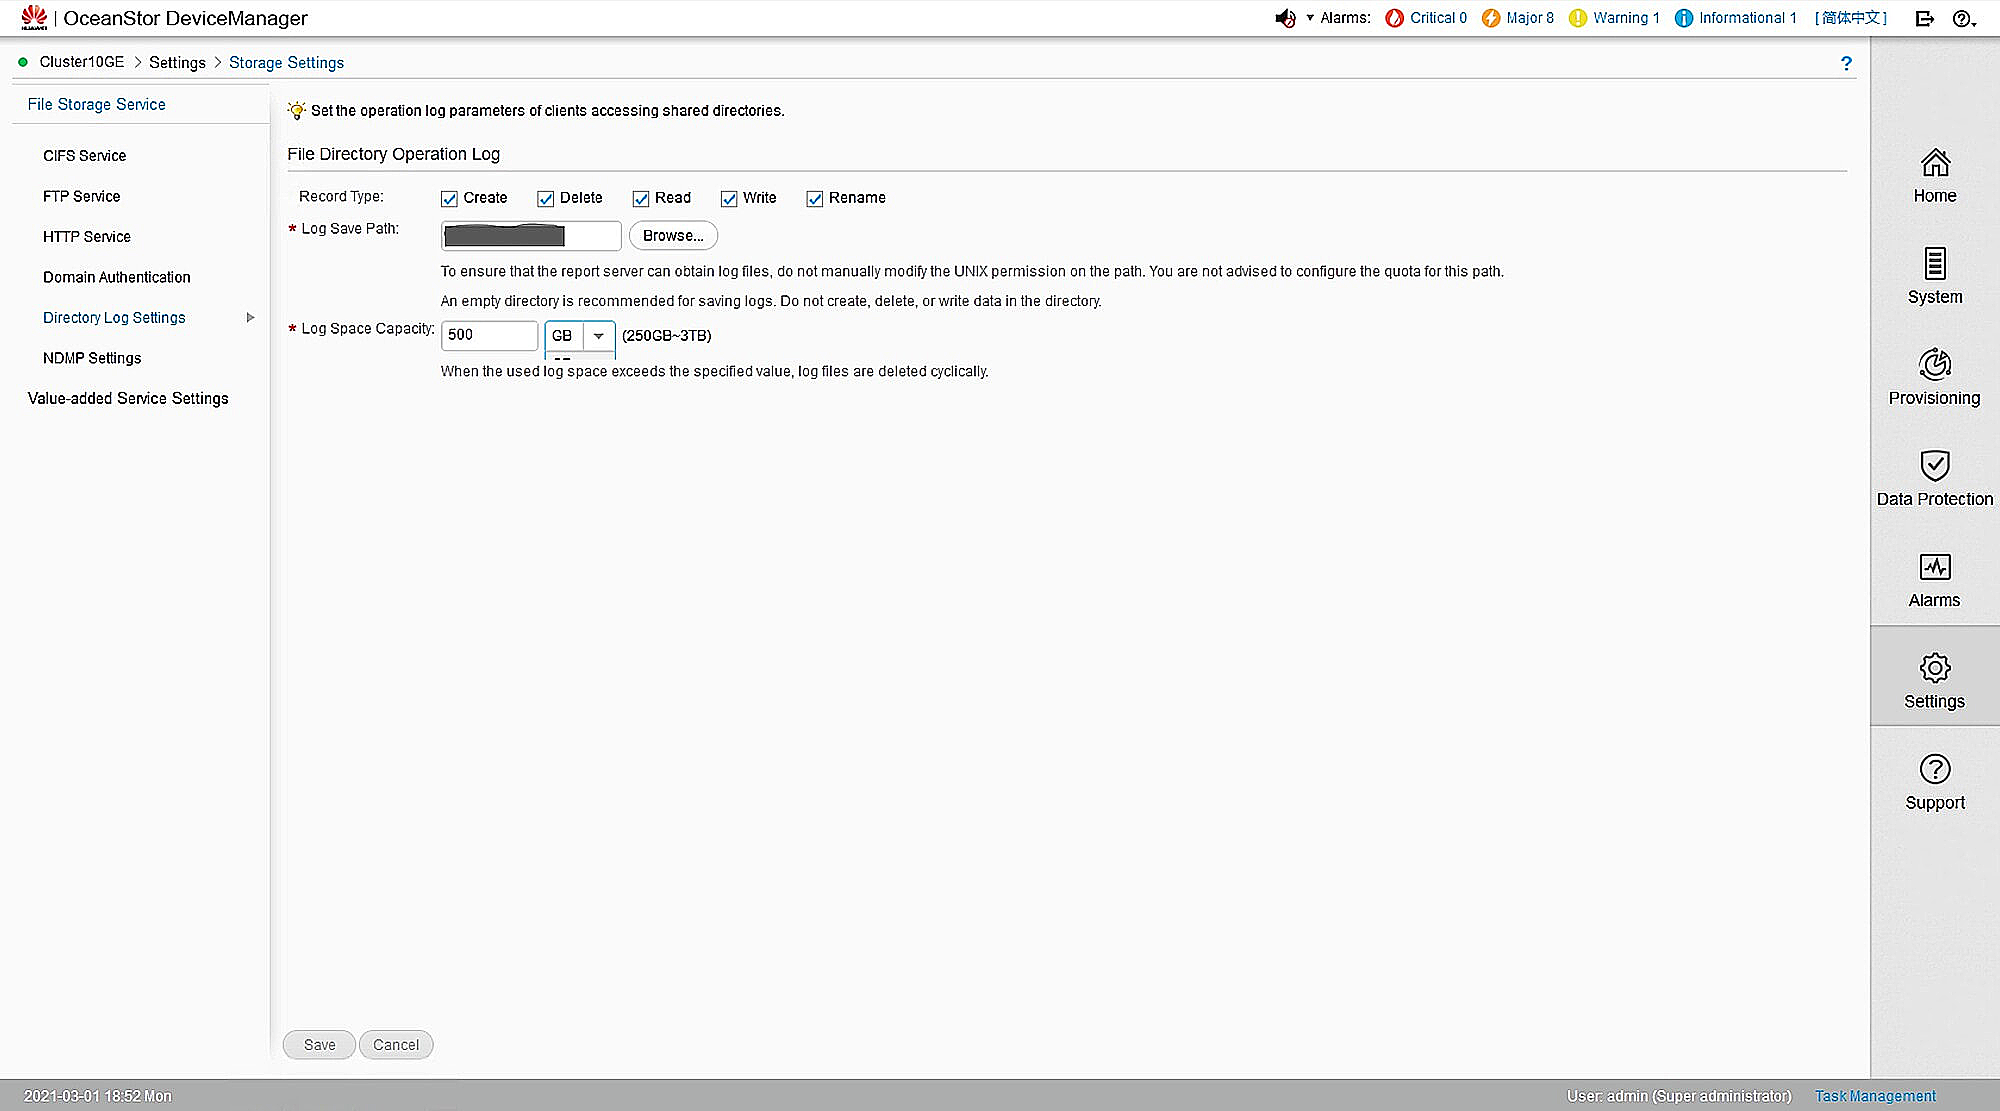Click the alarm sound speaker icon
The height and width of the screenshot is (1111, 2000).
(x=1285, y=17)
